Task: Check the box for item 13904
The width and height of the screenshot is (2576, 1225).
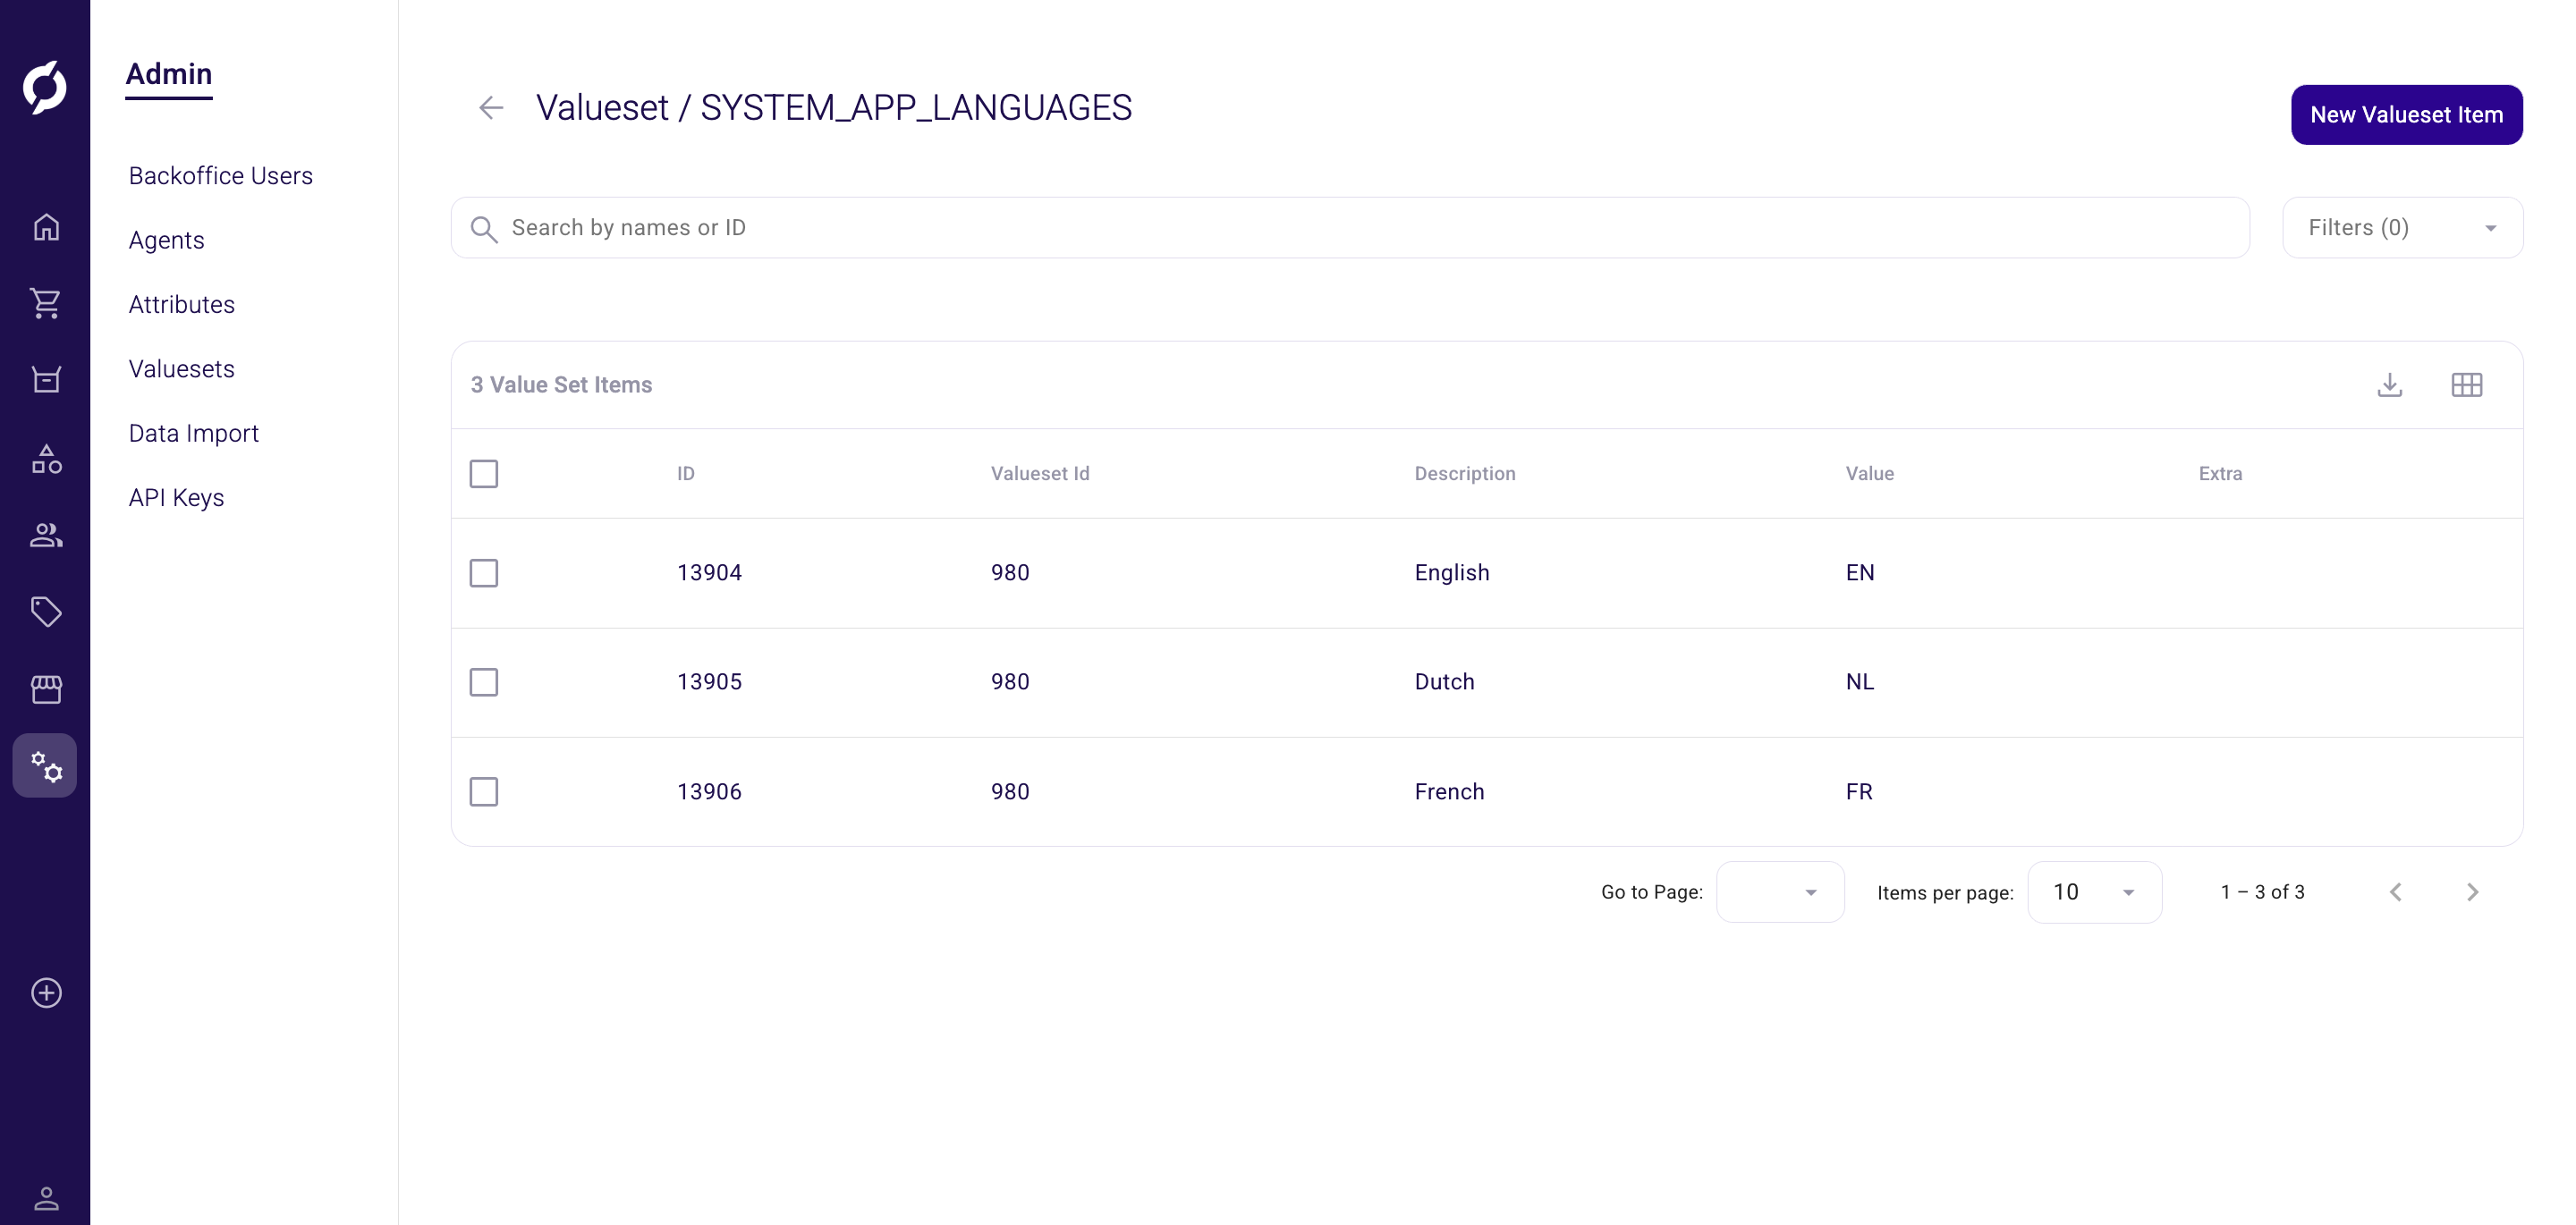Action: pyautogui.click(x=484, y=573)
